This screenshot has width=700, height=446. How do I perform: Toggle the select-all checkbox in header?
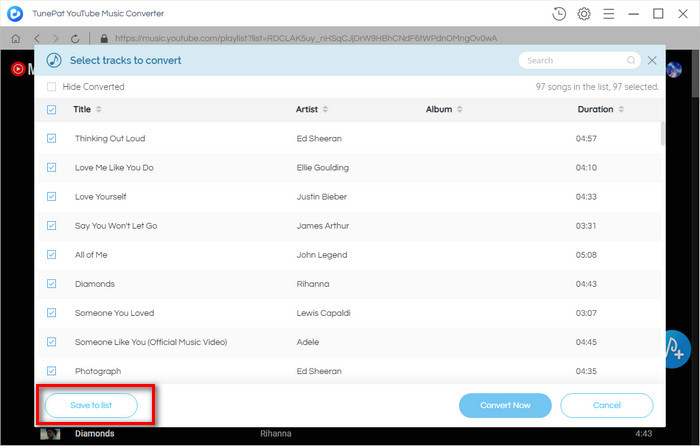(x=51, y=109)
